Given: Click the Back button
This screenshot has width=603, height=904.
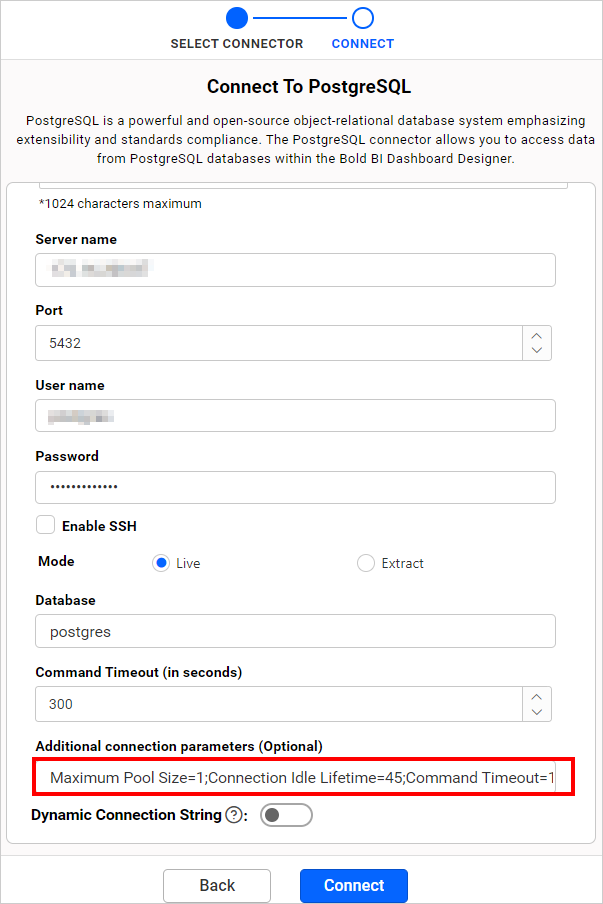Looking at the screenshot, I should click(x=217, y=885).
